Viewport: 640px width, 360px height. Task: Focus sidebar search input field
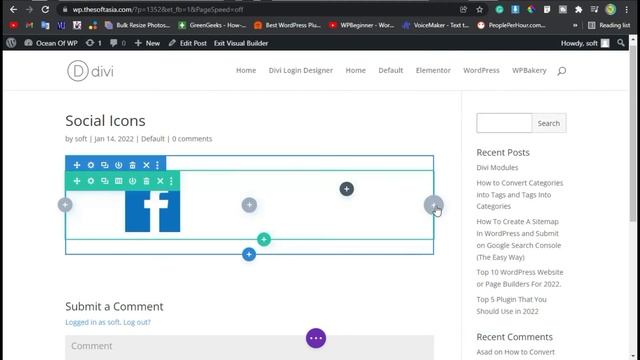(504, 123)
